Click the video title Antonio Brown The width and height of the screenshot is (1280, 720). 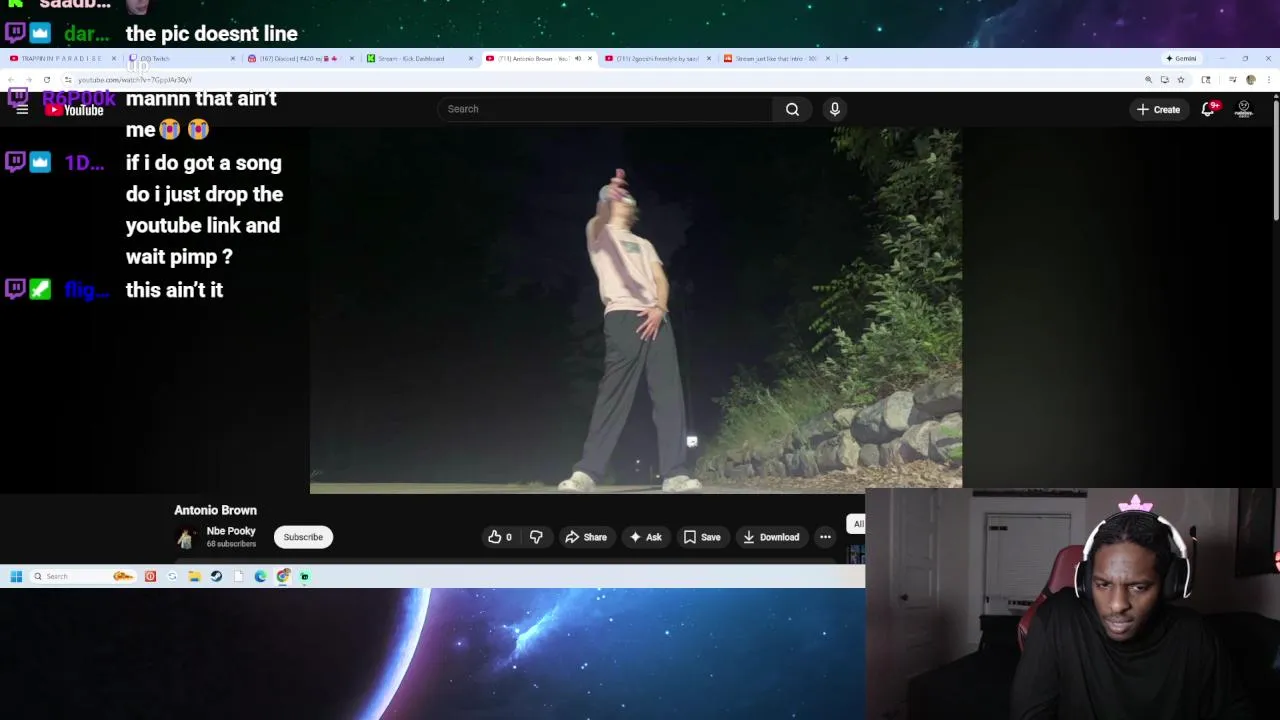point(215,510)
